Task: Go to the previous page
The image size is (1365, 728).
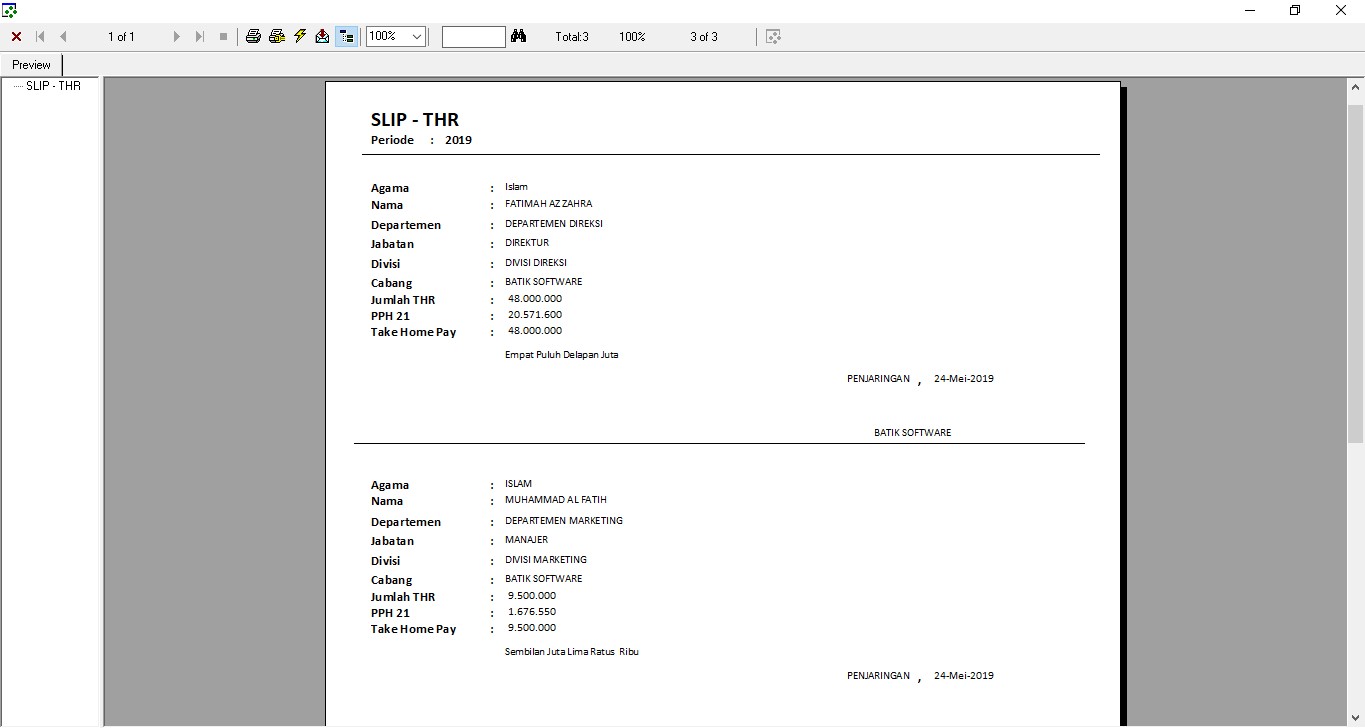Action: [x=63, y=37]
